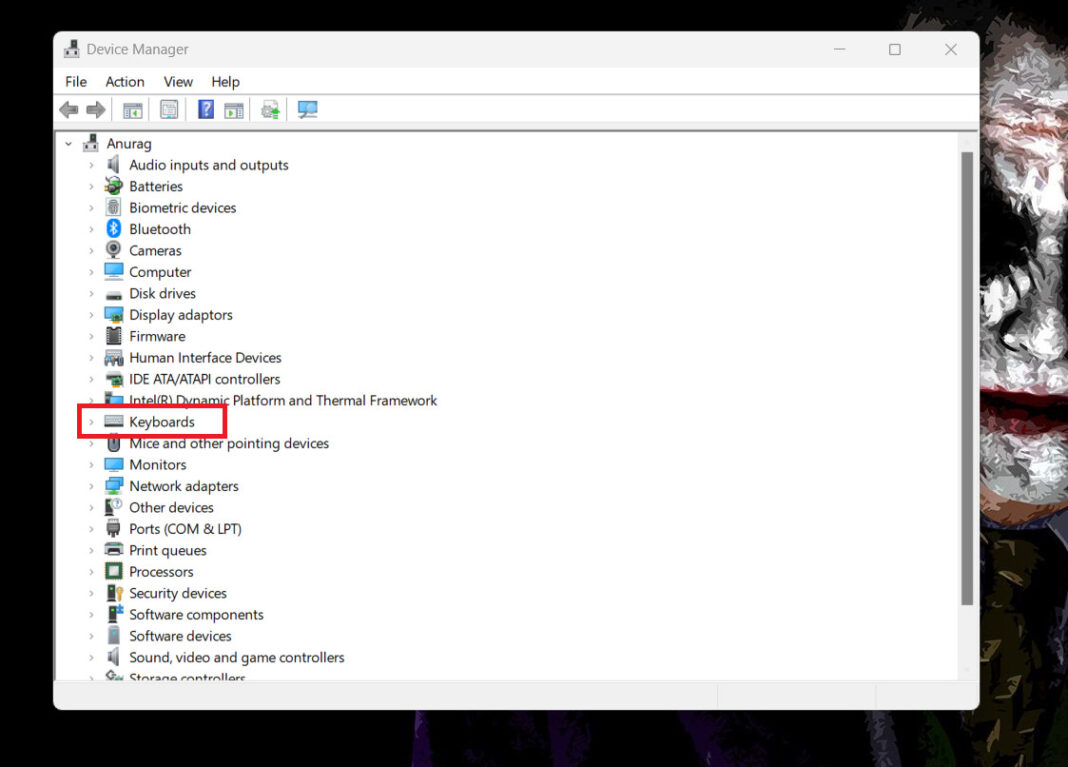
Task: Expand the Keyboards category
Action: point(93,421)
